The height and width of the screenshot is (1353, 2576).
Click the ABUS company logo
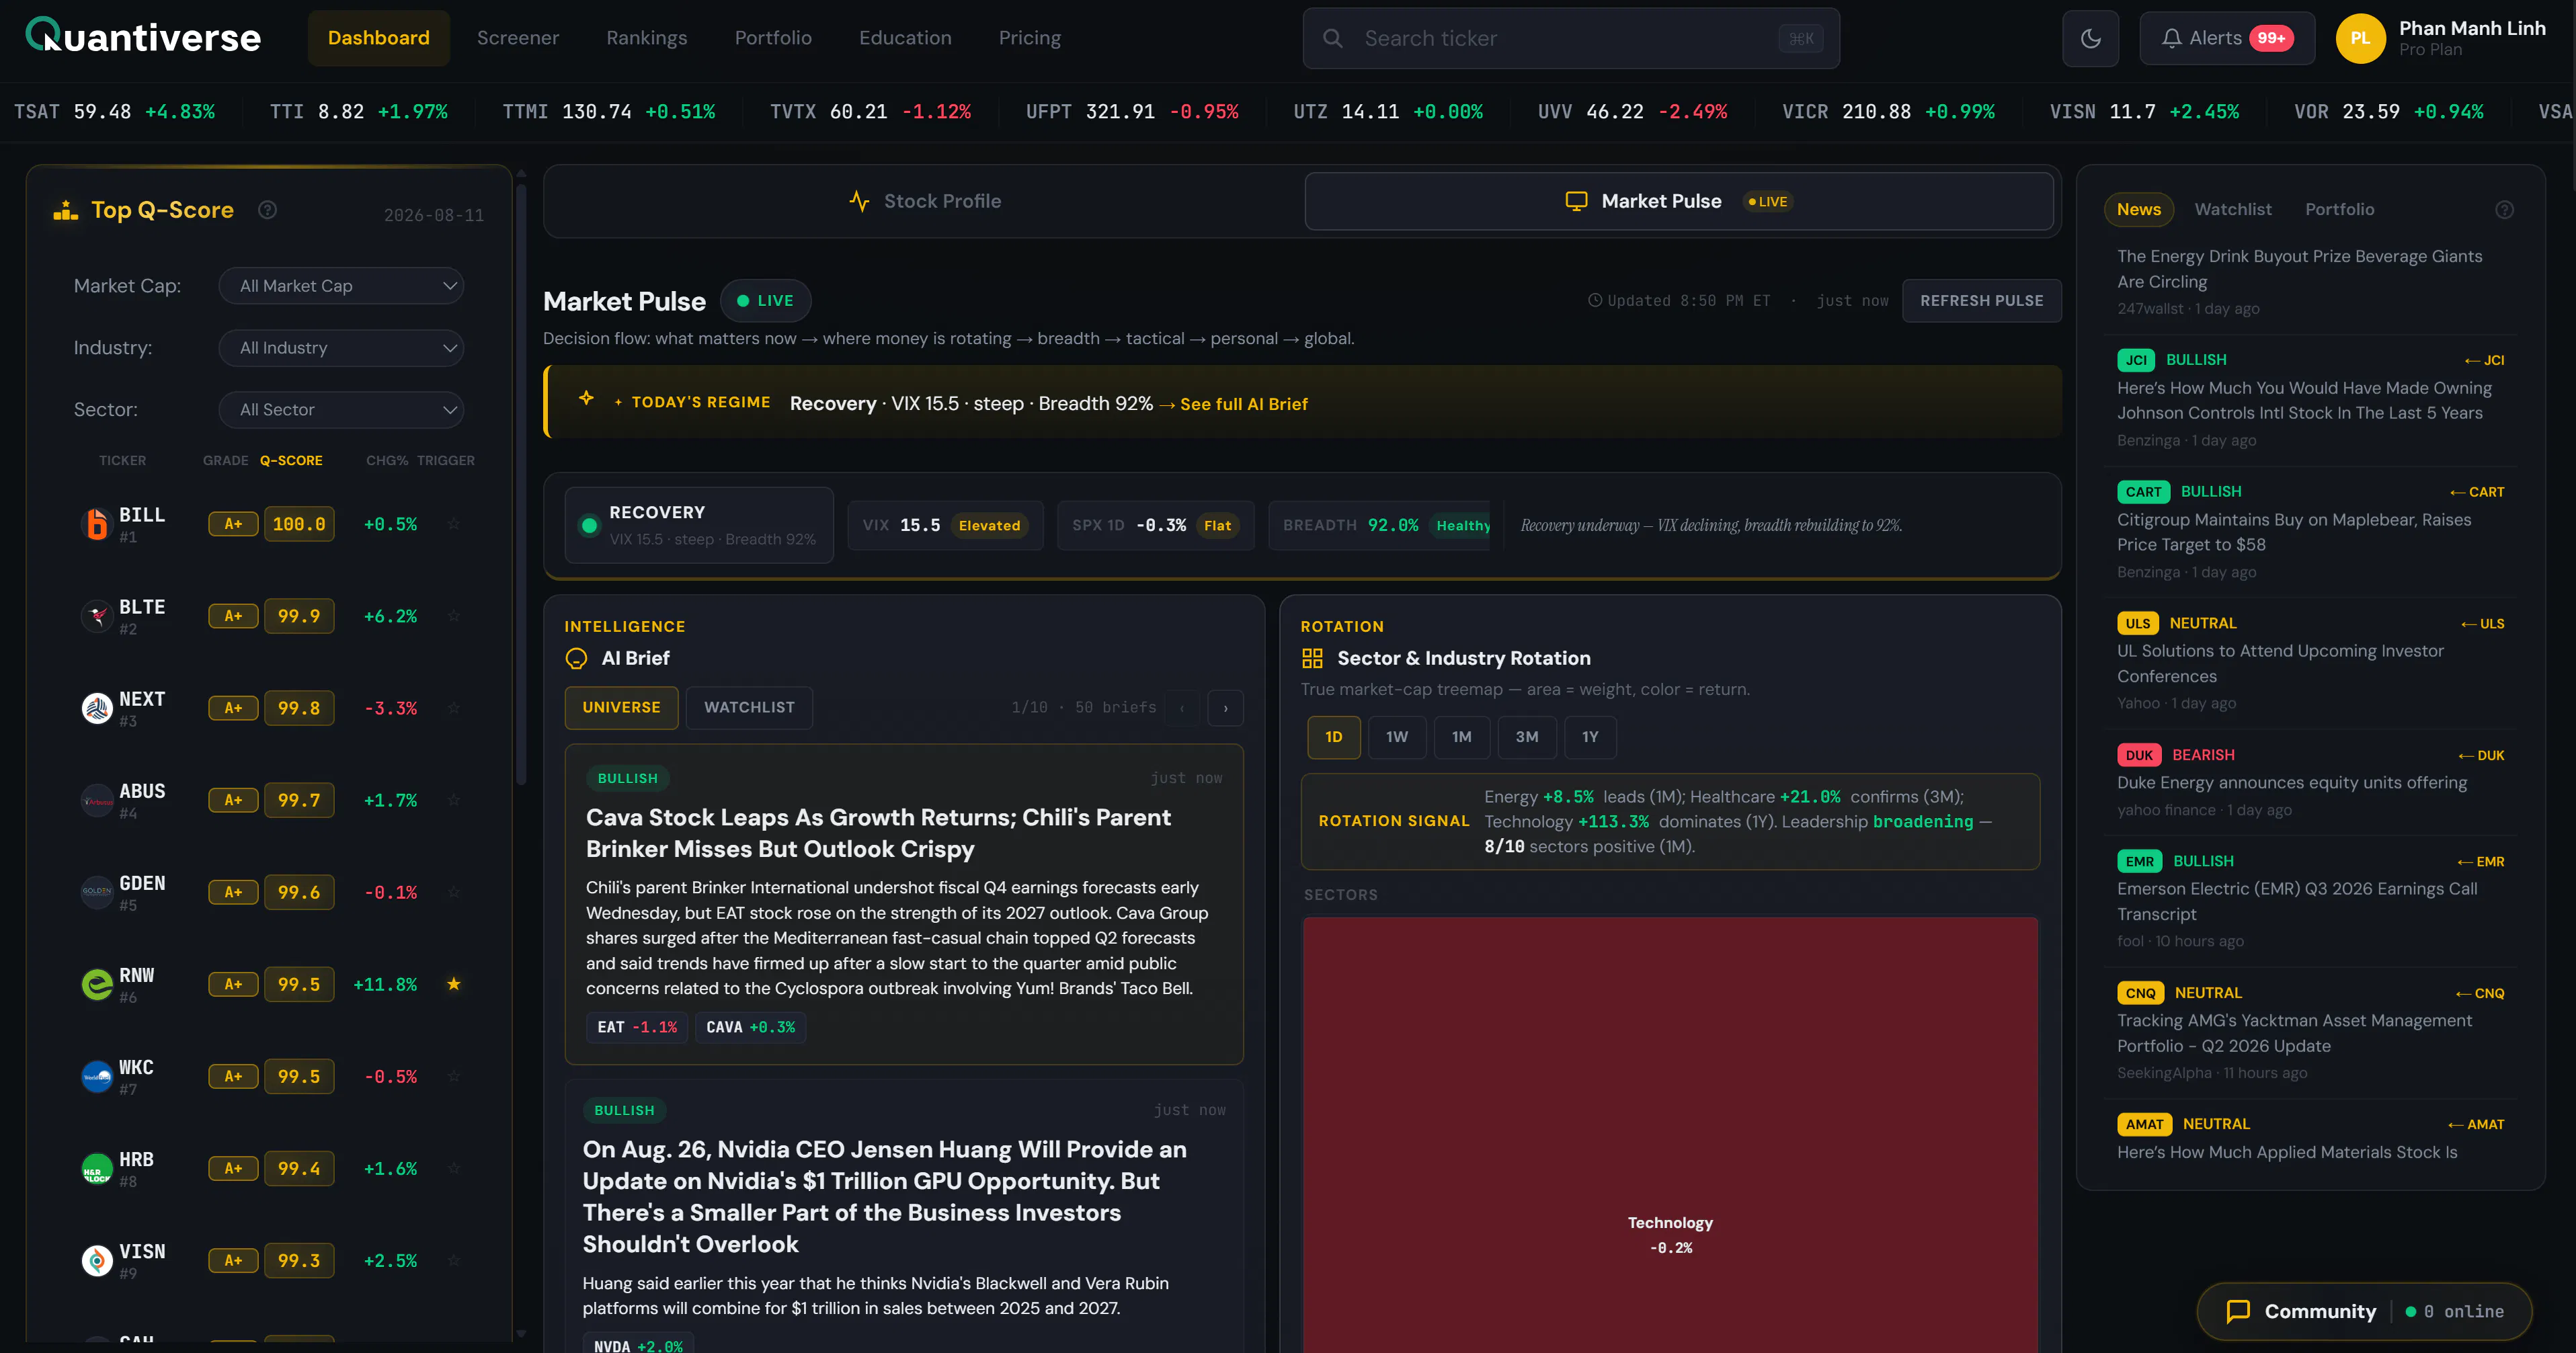click(97, 800)
